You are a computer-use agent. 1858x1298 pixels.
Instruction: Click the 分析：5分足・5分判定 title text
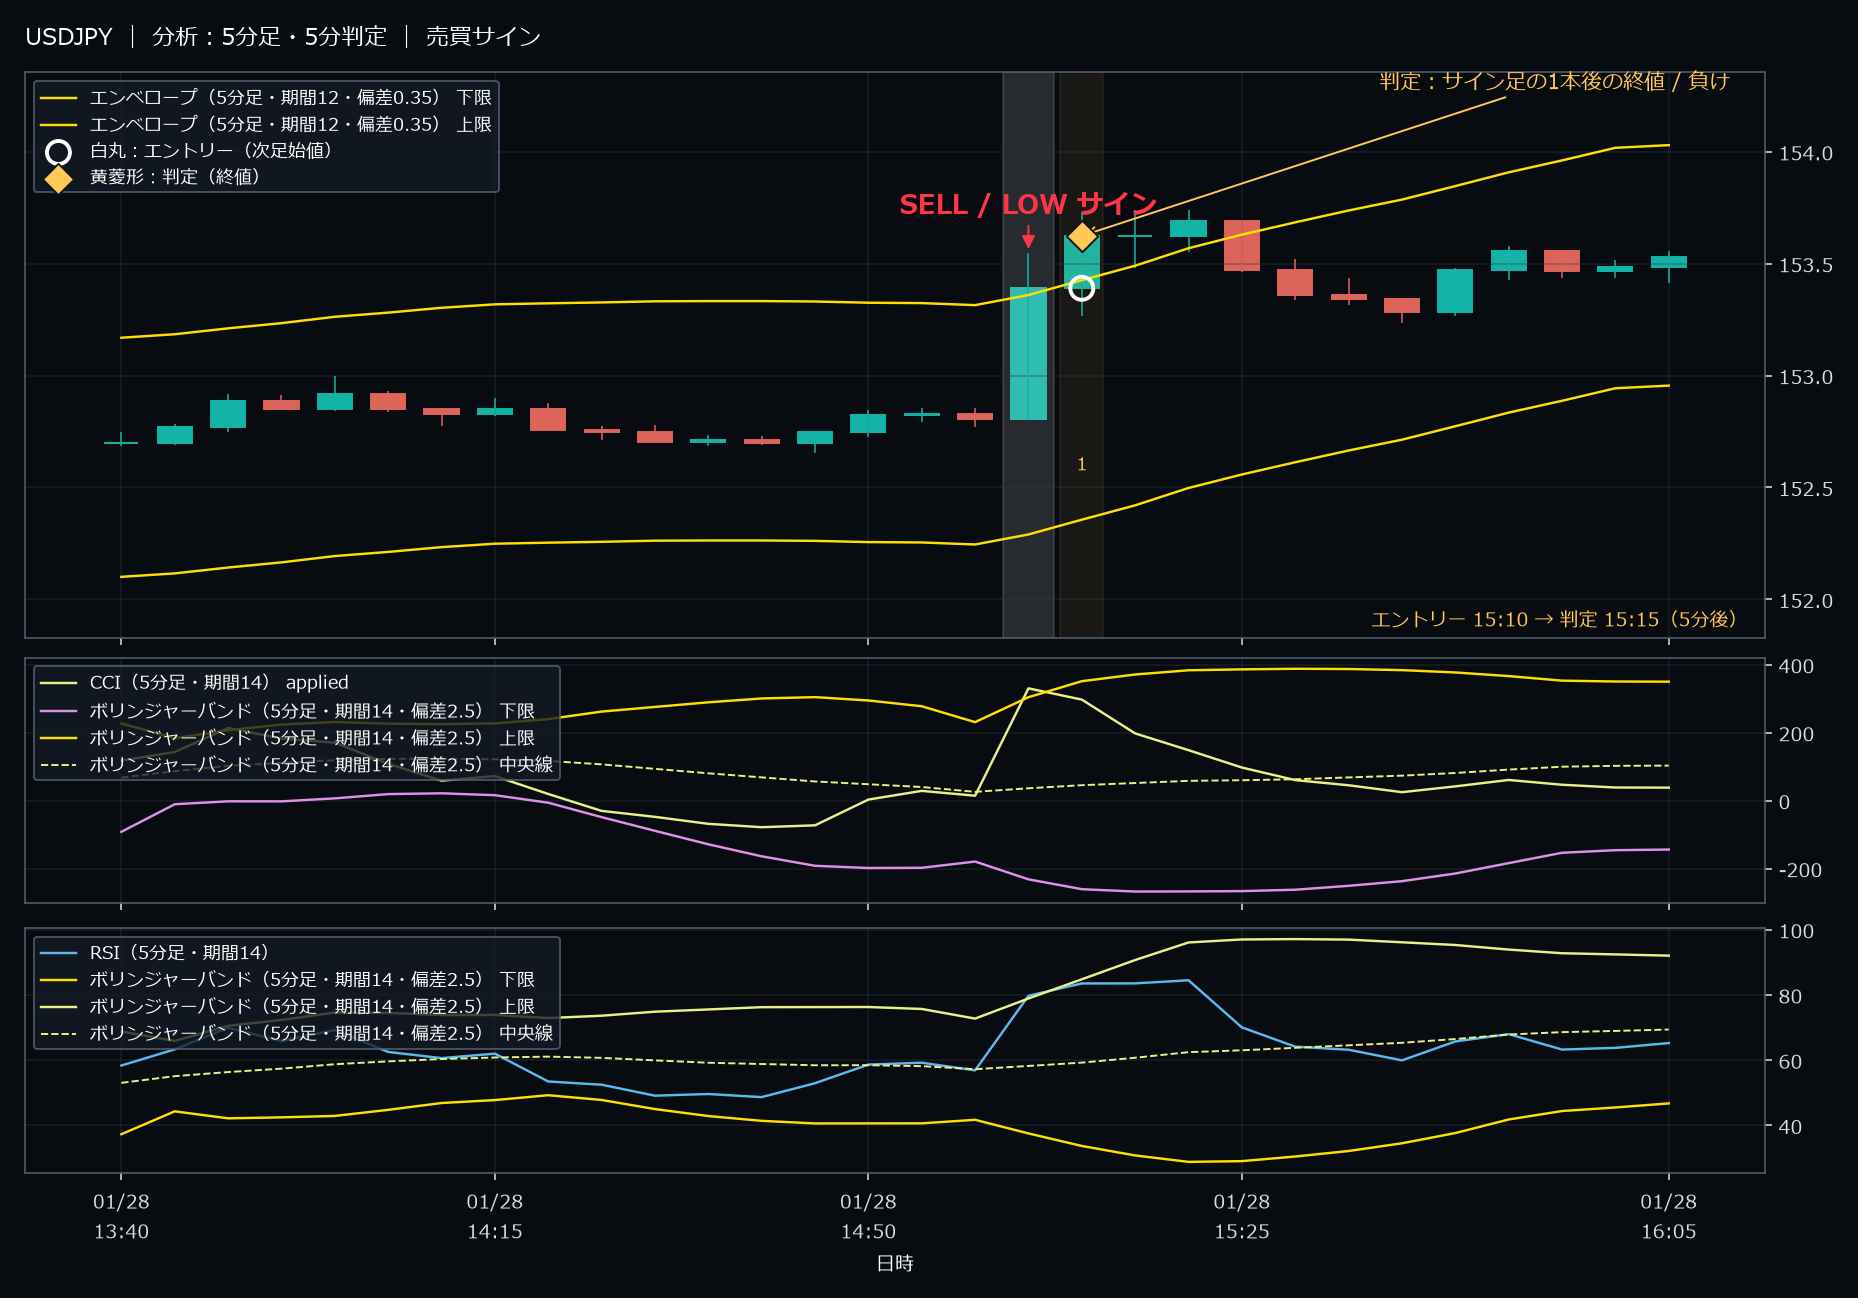pyautogui.click(x=269, y=37)
